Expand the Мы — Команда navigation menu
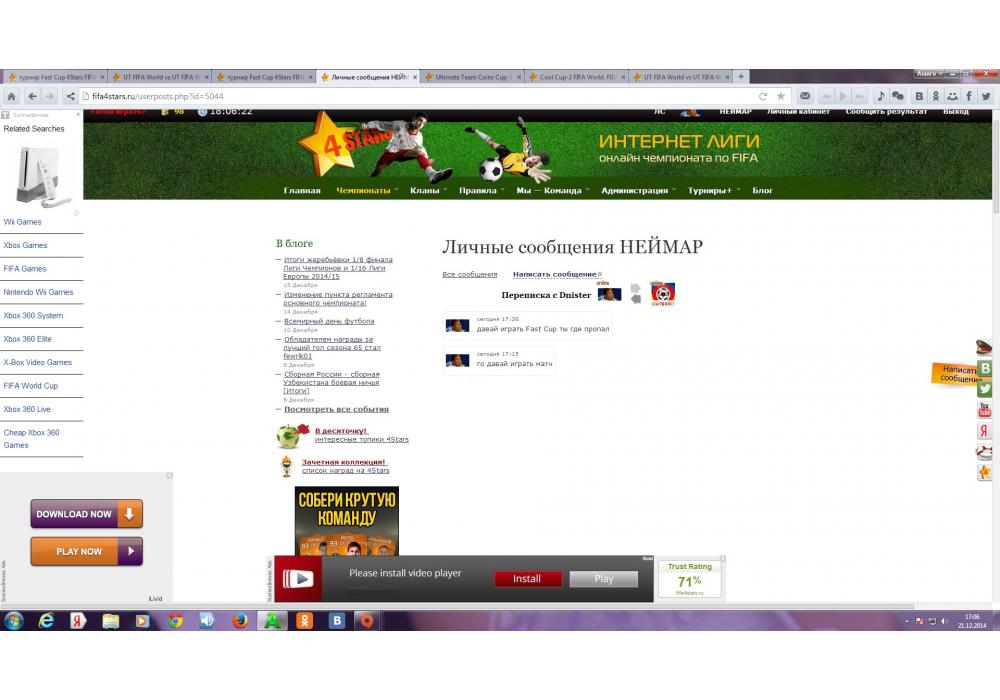The width and height of the screenshot is (1000, 700). coord(552,191)
